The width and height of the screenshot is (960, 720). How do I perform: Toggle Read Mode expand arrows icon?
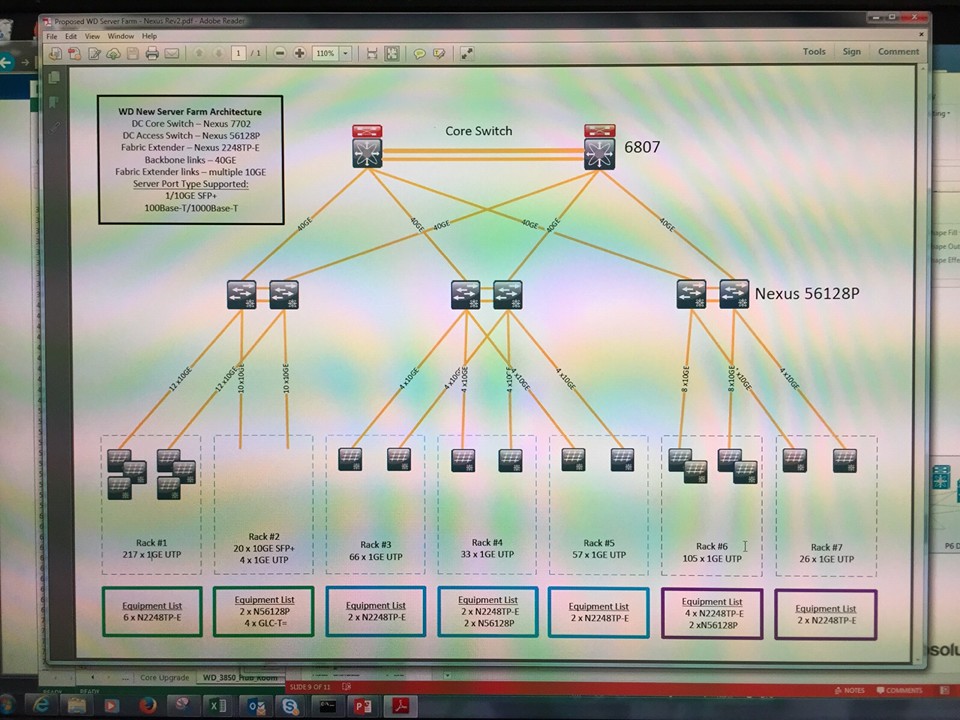click(x=467, y=54)
